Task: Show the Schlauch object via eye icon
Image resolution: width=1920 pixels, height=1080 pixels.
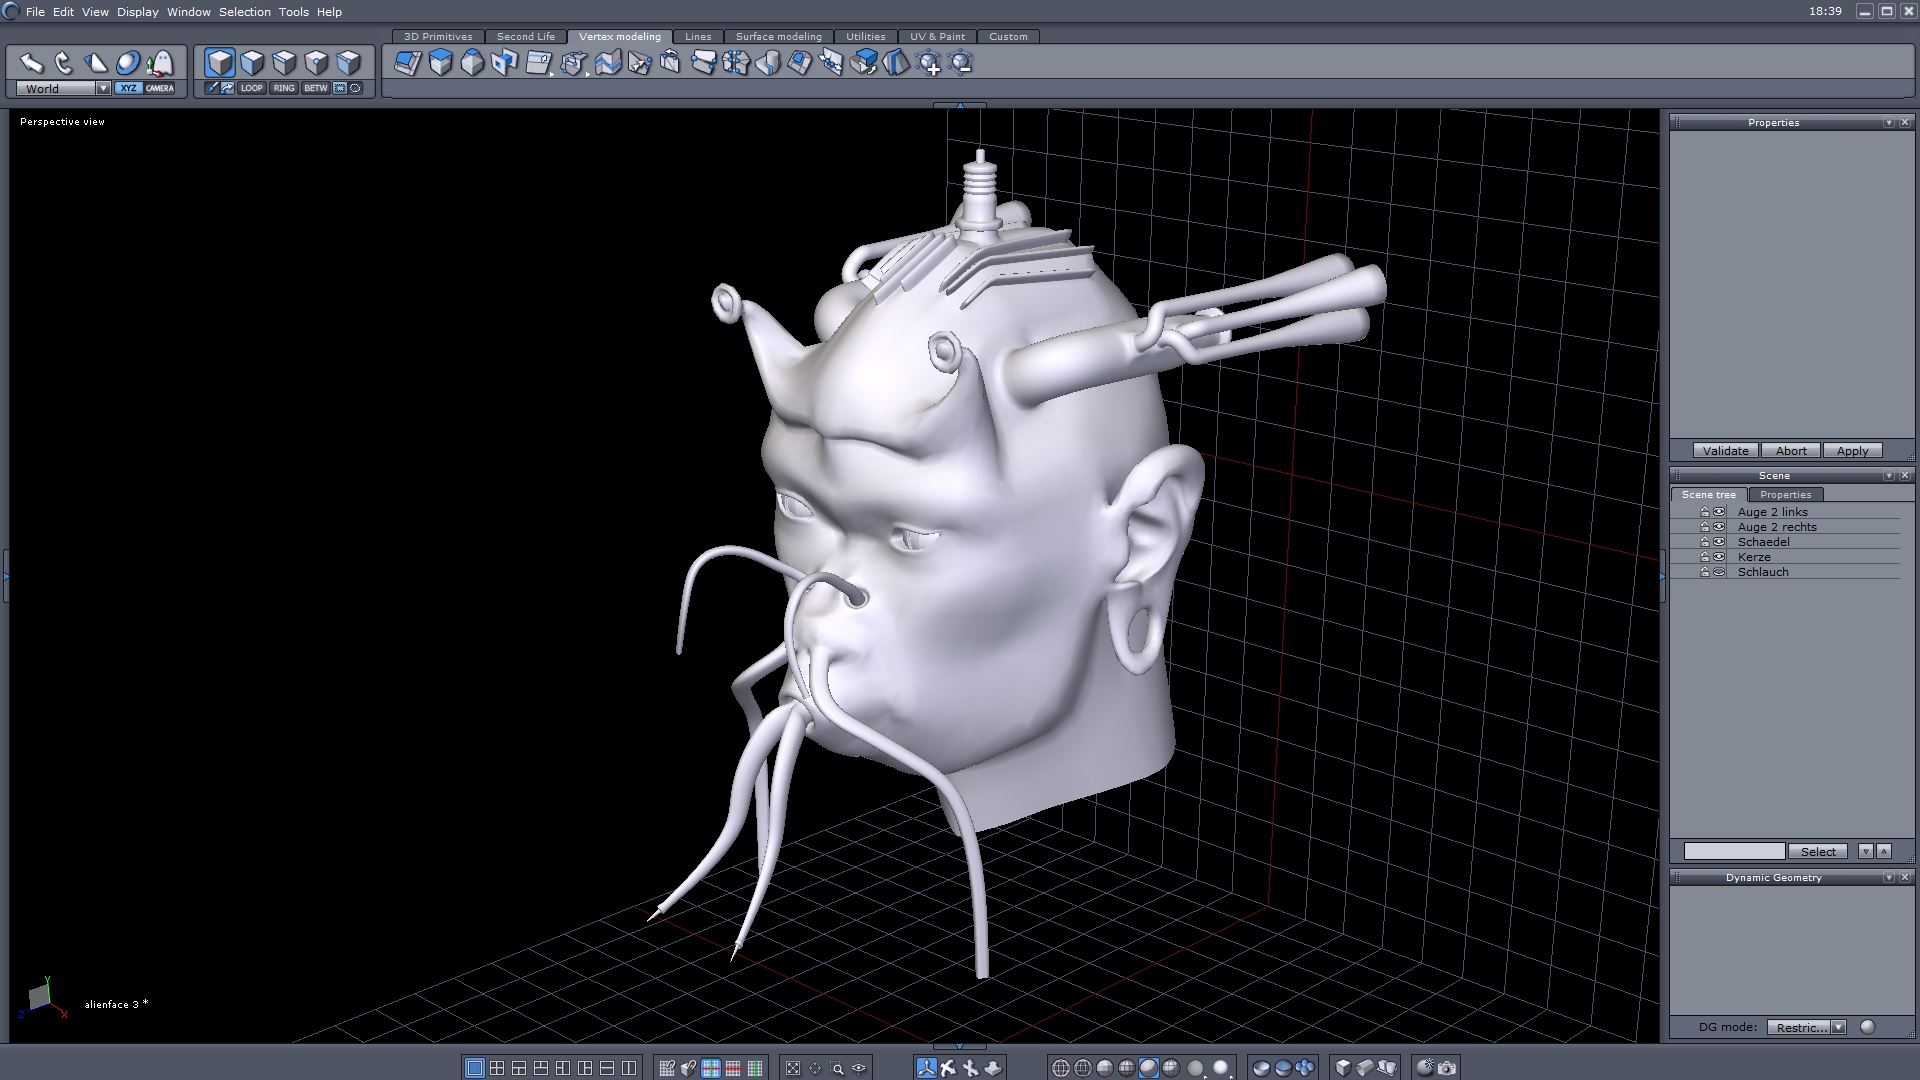Action: [1719, 572]
